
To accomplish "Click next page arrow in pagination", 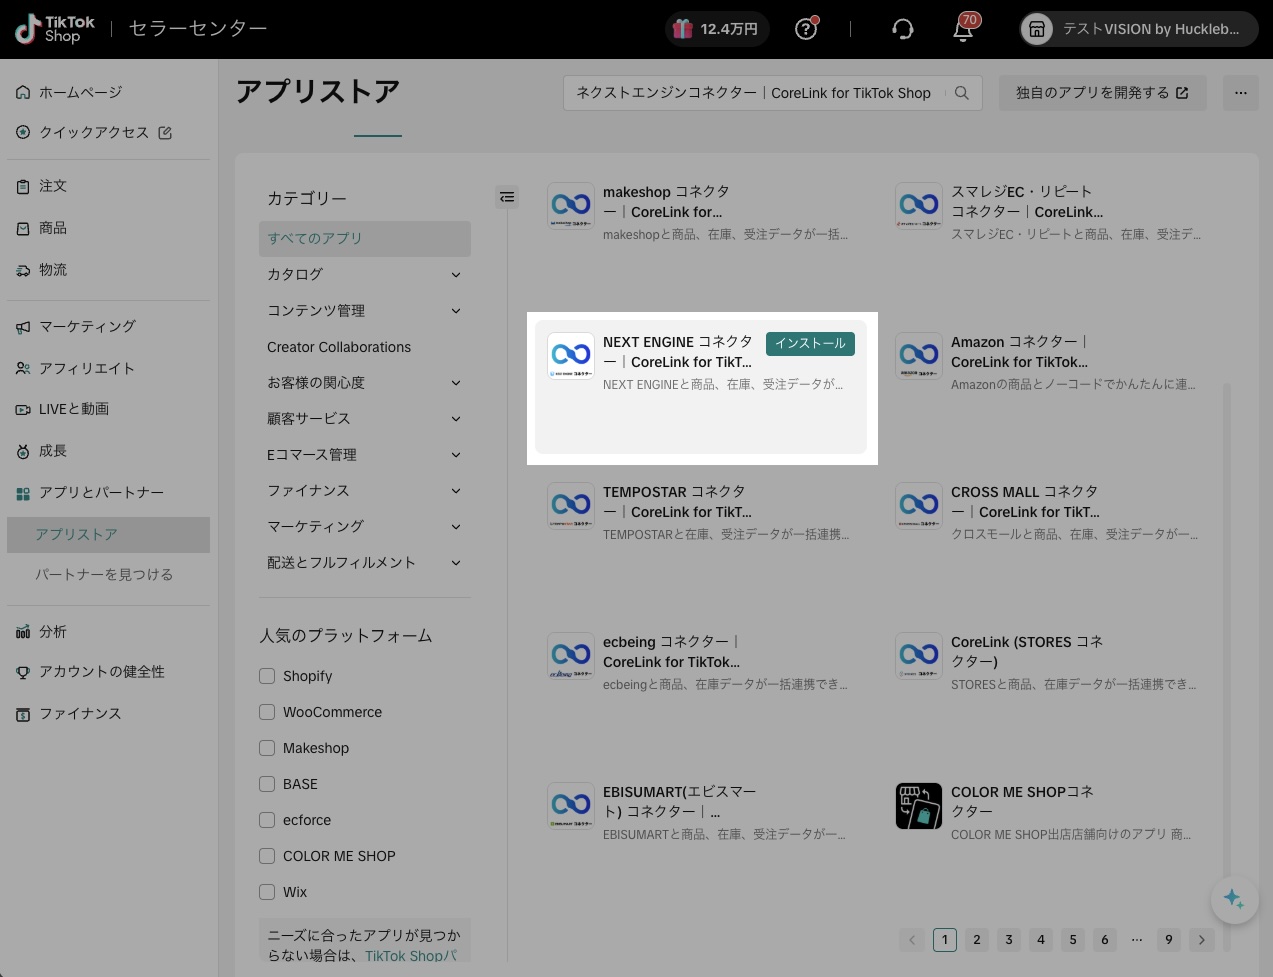I will point(1202,940).
